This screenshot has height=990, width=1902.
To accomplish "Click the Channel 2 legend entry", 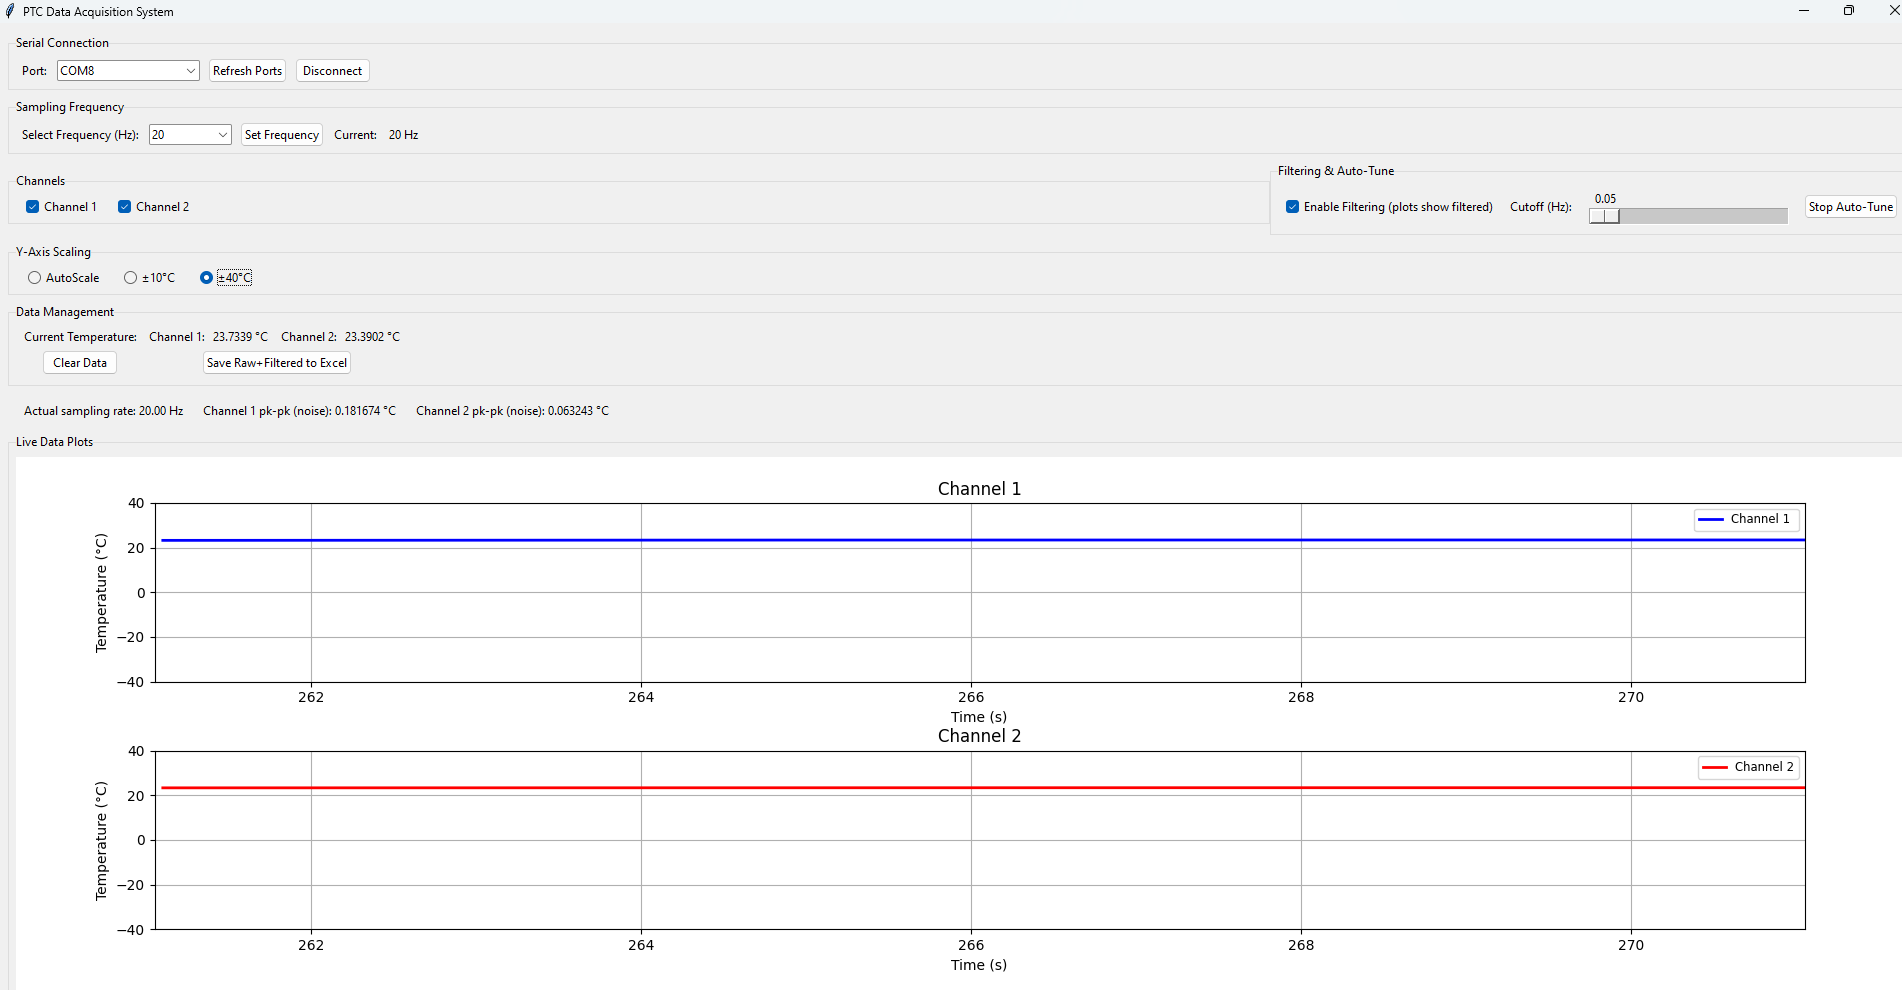I will (x=1748, y=766).
